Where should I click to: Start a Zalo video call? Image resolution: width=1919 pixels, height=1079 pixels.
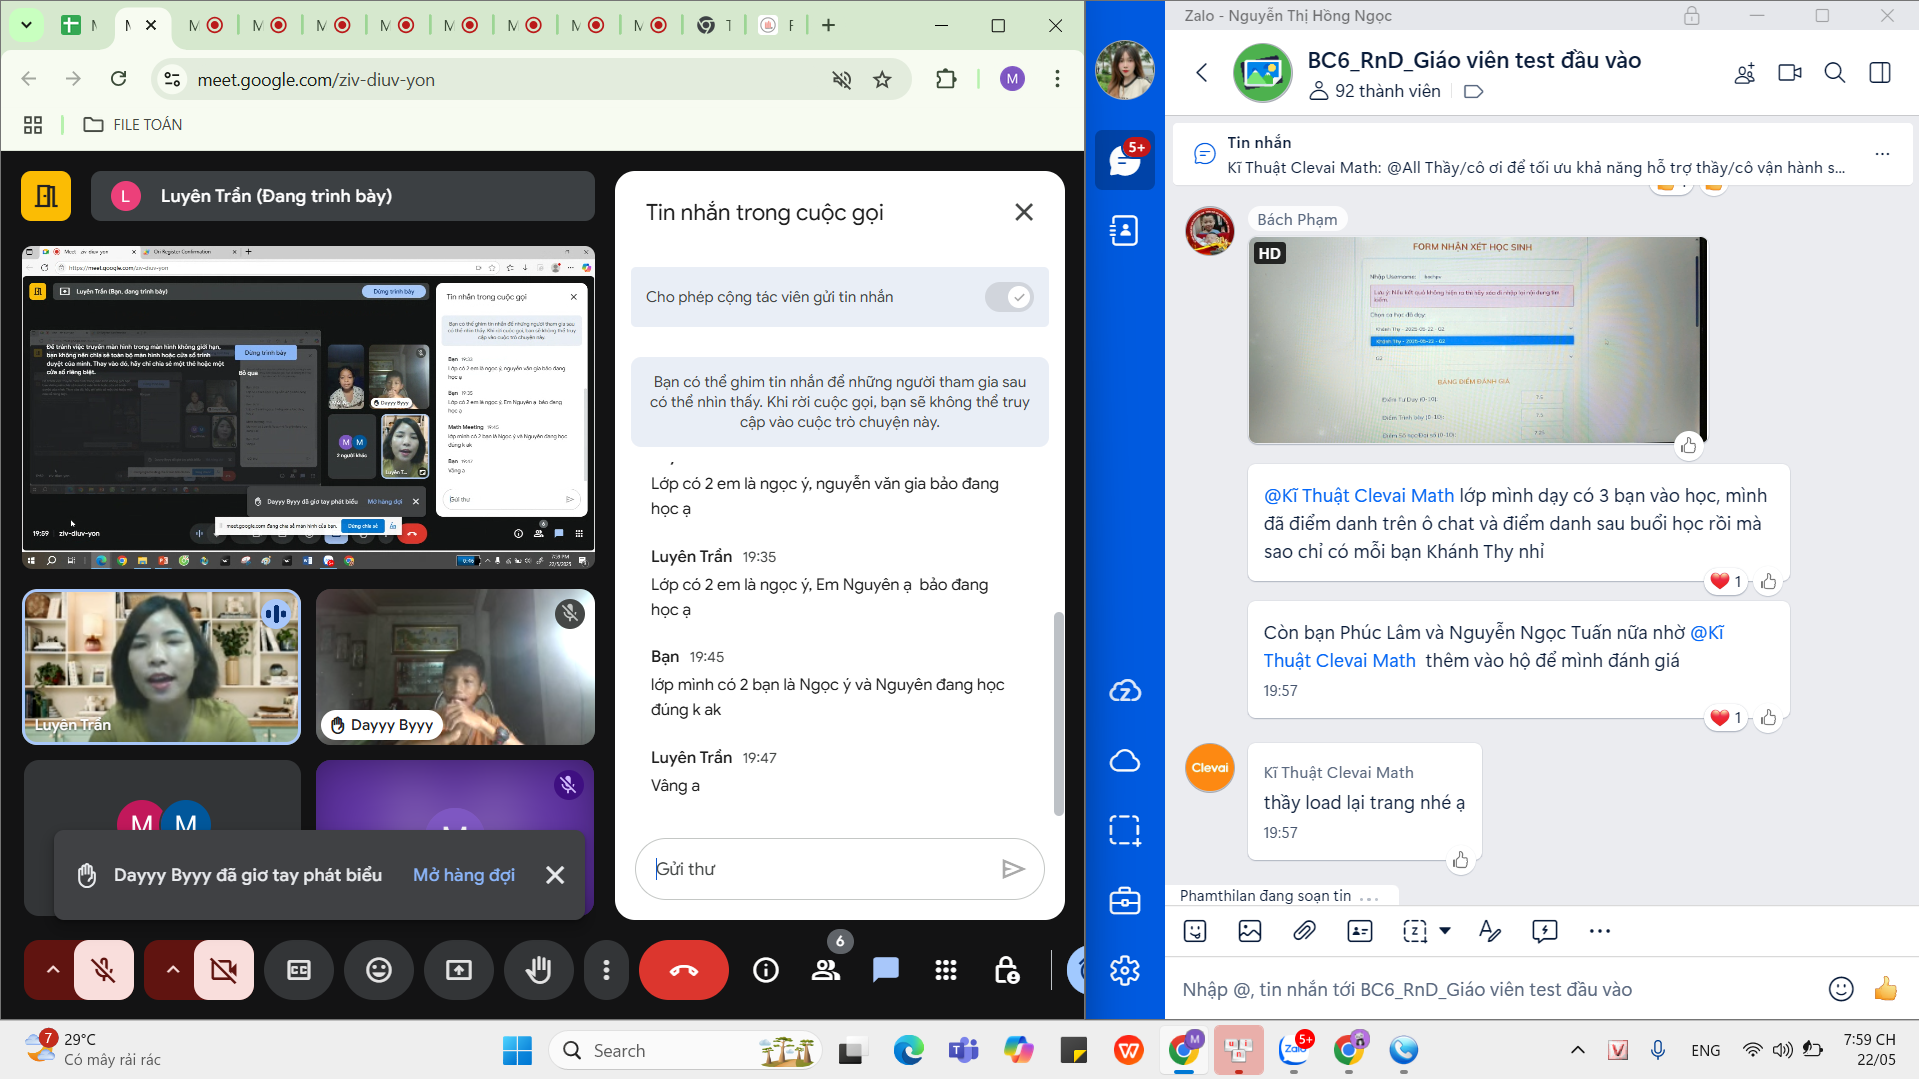1790,72
